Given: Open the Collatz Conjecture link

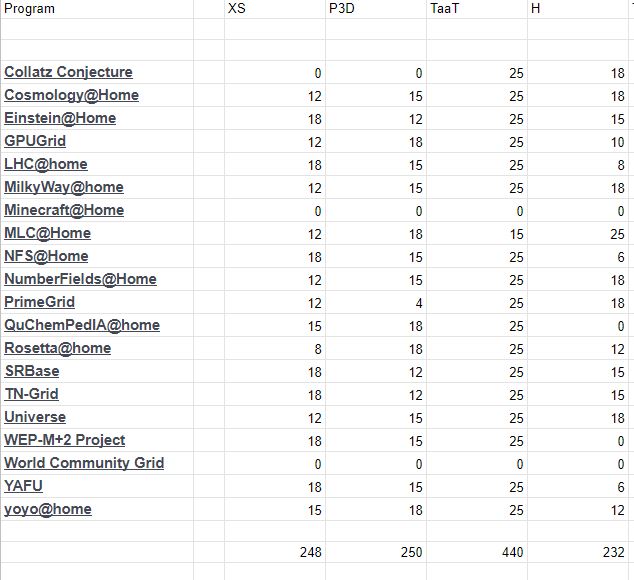Looking at the screenshot, I should (68, 72).
